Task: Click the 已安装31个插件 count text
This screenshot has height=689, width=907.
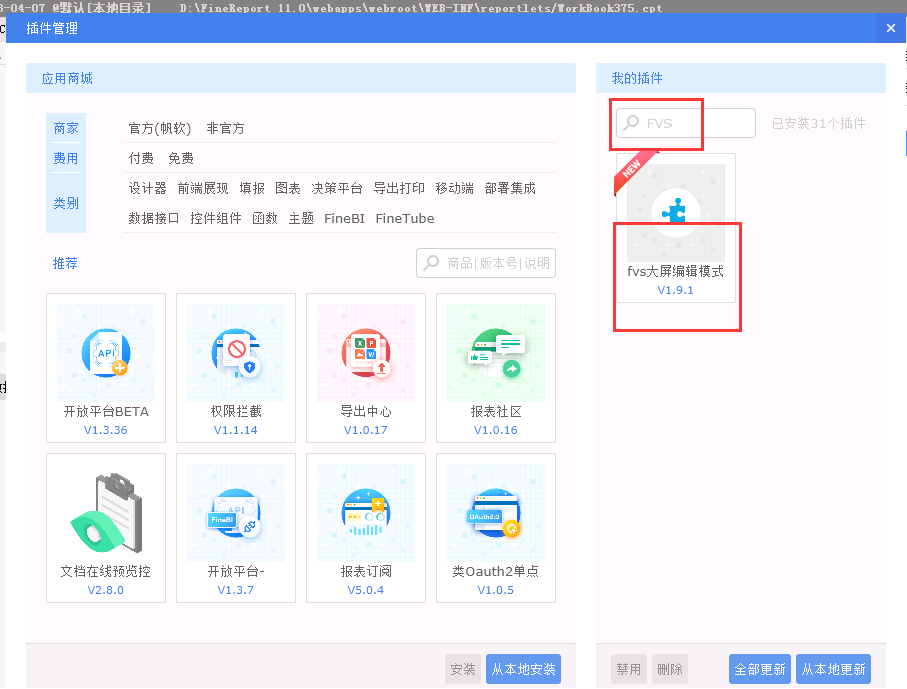Action: pos(818,123)
